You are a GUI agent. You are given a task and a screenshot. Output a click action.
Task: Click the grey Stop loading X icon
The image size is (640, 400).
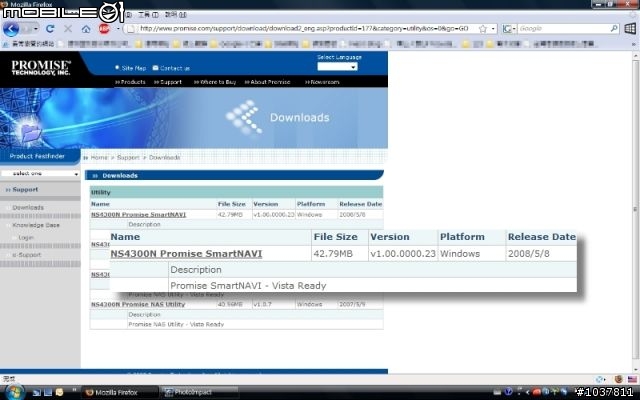[68, 29]
